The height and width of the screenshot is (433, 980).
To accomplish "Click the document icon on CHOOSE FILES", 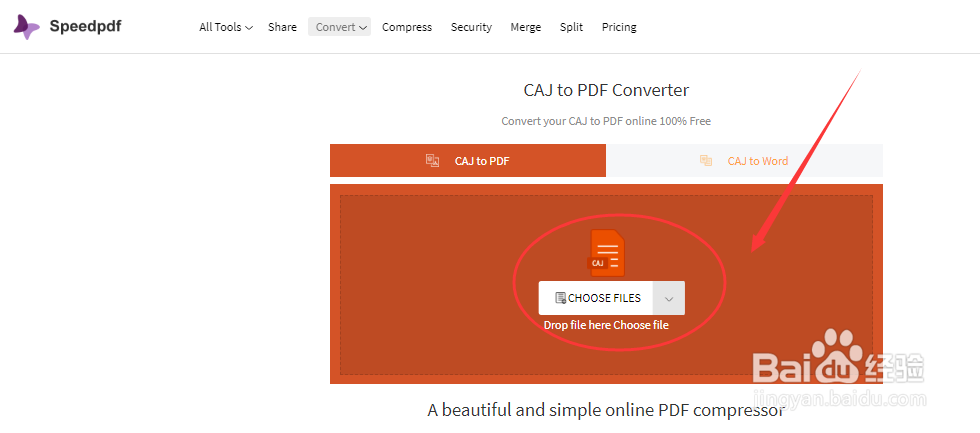I will point(560,298).
